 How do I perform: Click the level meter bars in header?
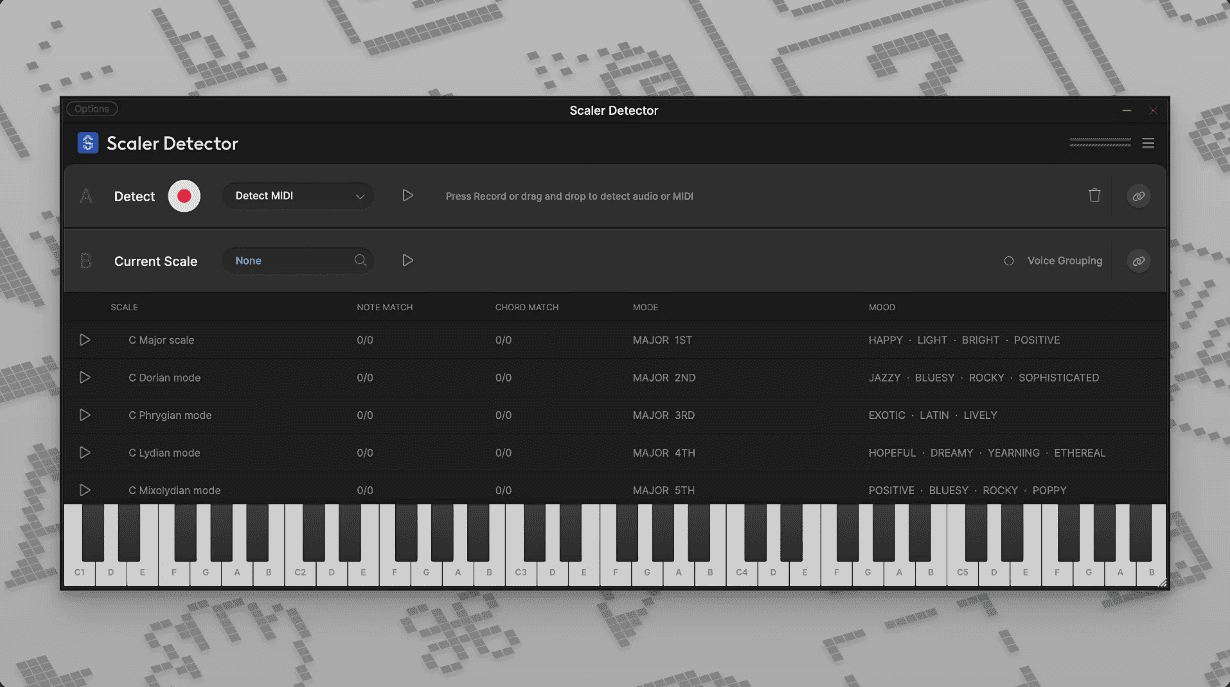(1100, 143)
